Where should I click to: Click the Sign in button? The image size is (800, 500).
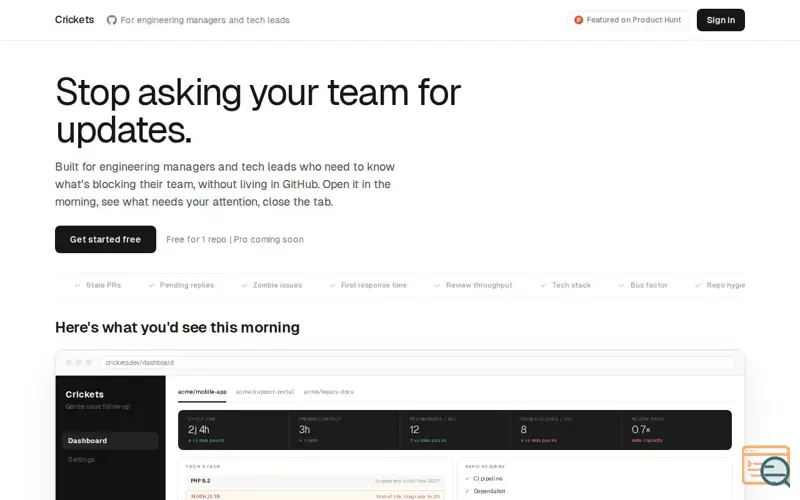coord(720,20)
